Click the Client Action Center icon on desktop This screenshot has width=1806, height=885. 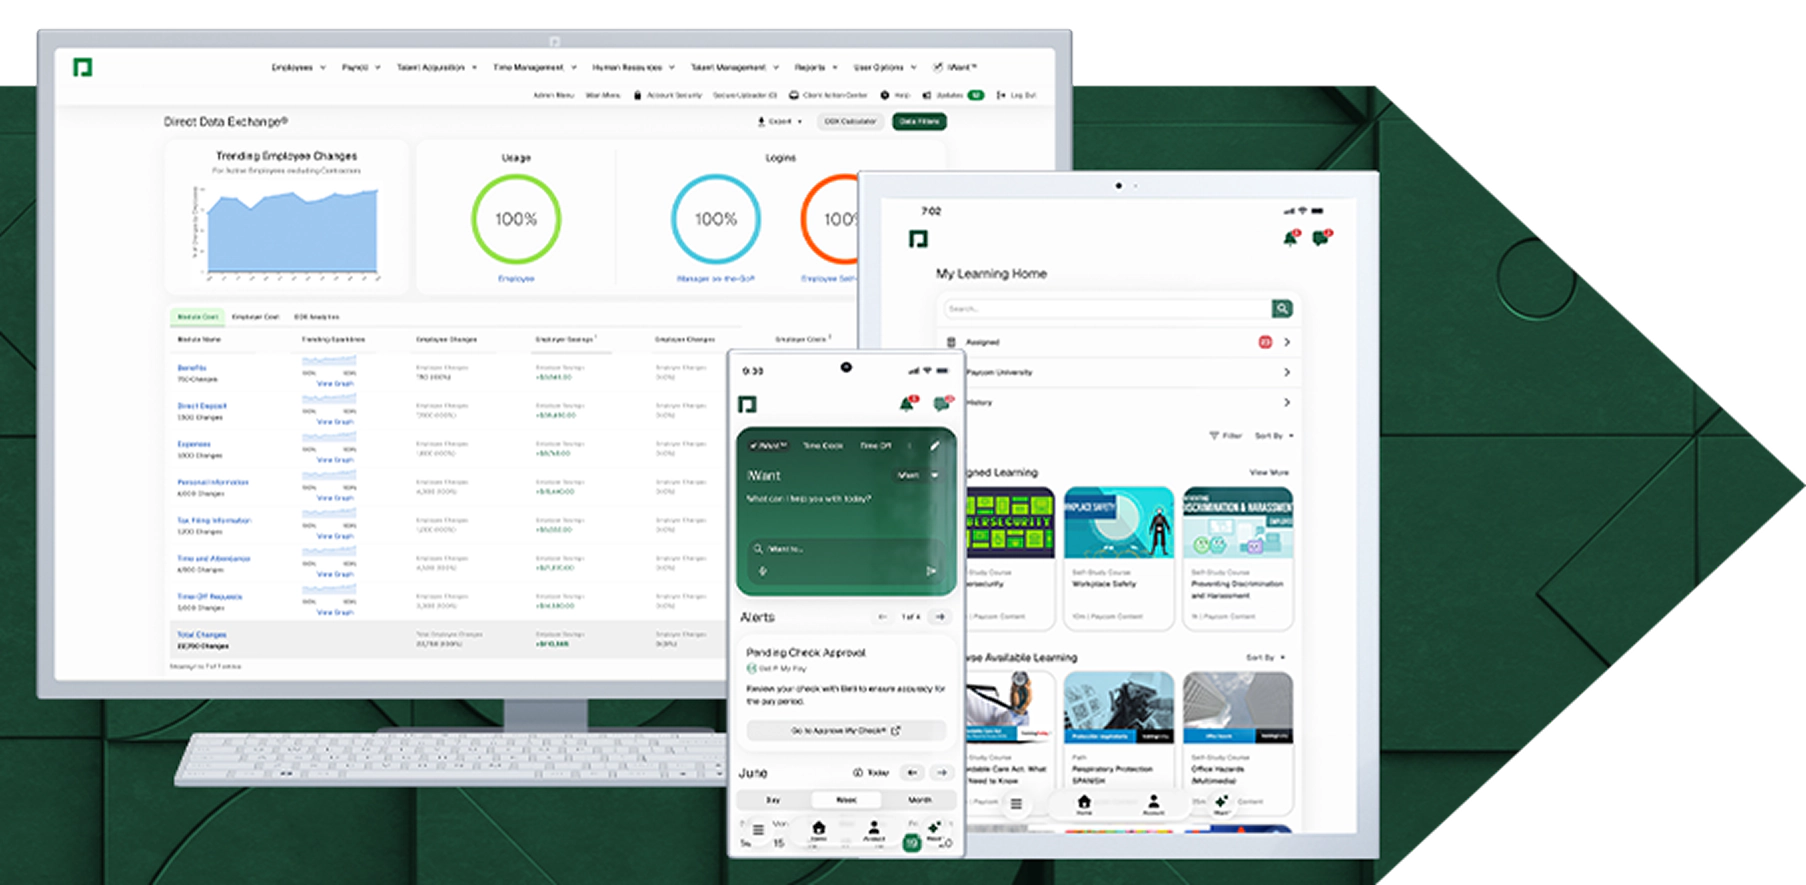coord(794,95)
